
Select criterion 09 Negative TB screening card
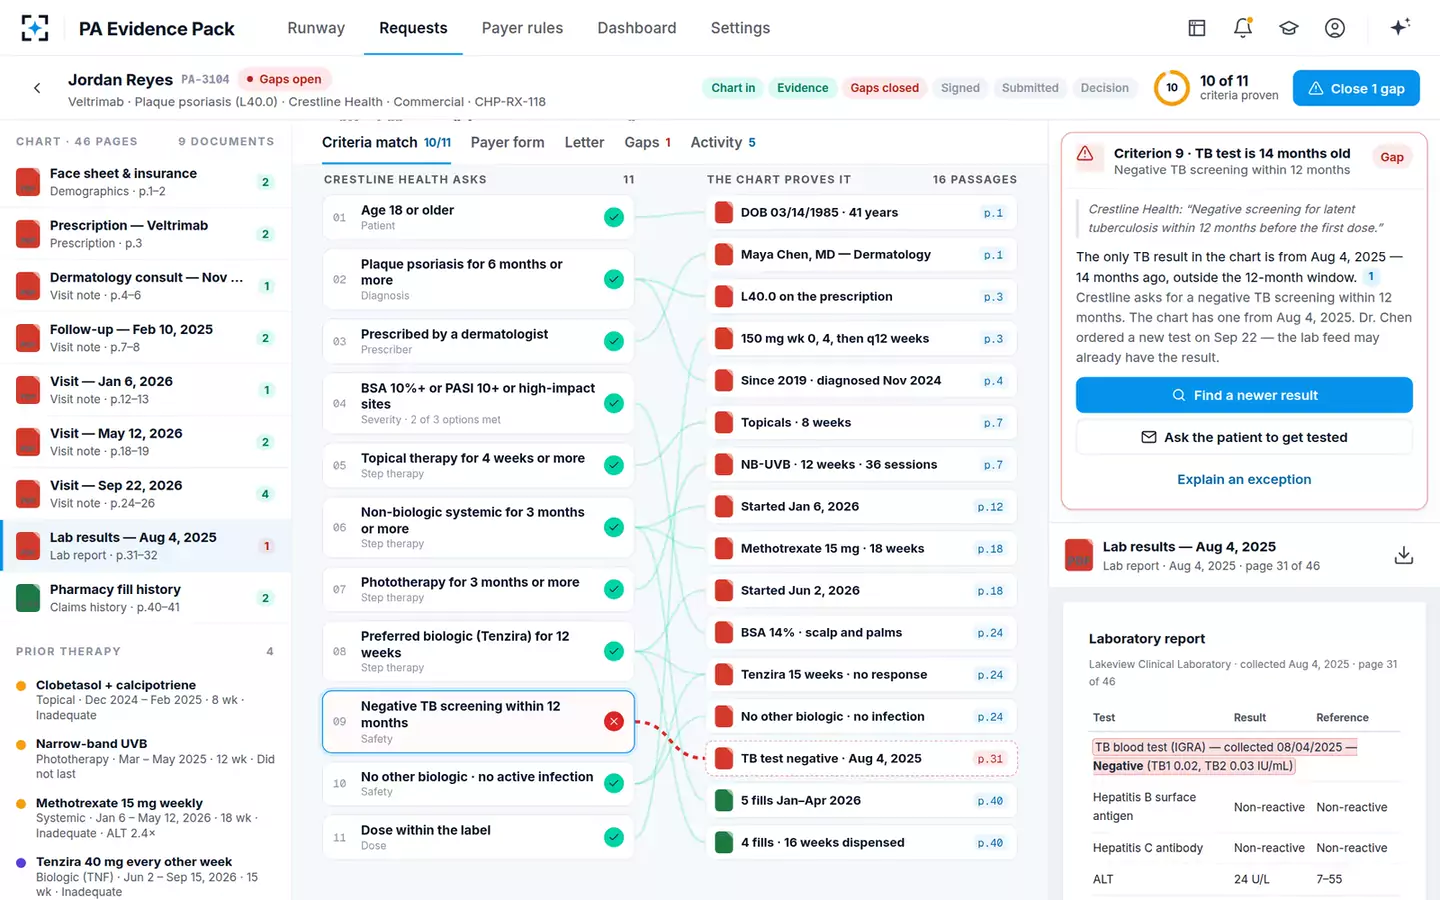[478, 721]
